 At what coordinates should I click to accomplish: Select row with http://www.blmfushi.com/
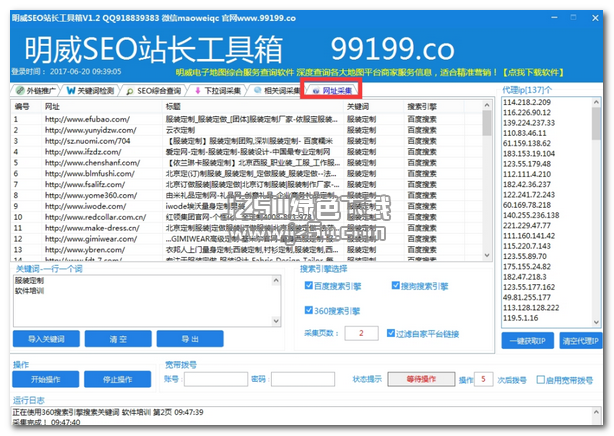247,174
